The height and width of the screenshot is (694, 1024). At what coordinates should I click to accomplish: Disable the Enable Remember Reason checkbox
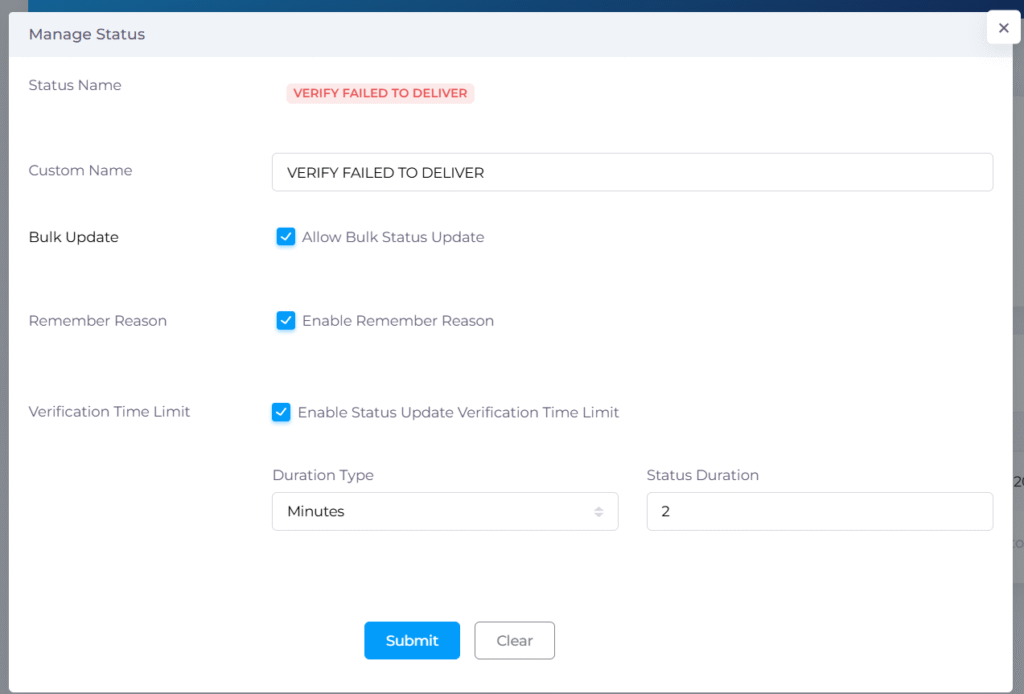286,321
